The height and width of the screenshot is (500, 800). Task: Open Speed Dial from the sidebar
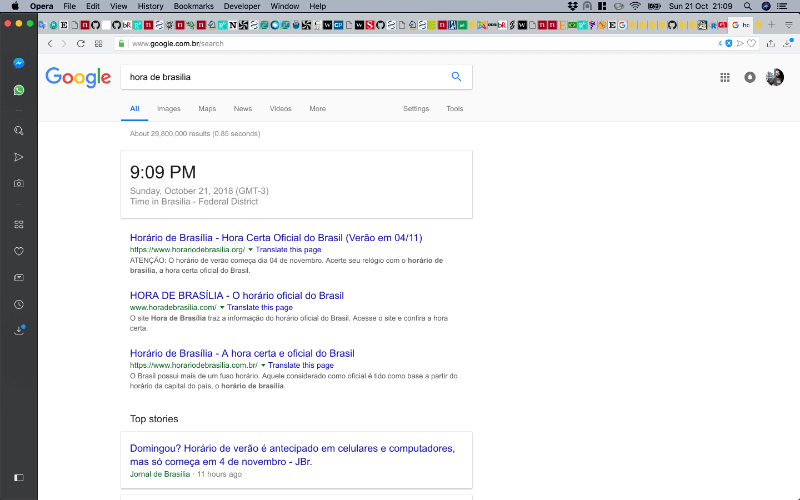pos(19,224)
